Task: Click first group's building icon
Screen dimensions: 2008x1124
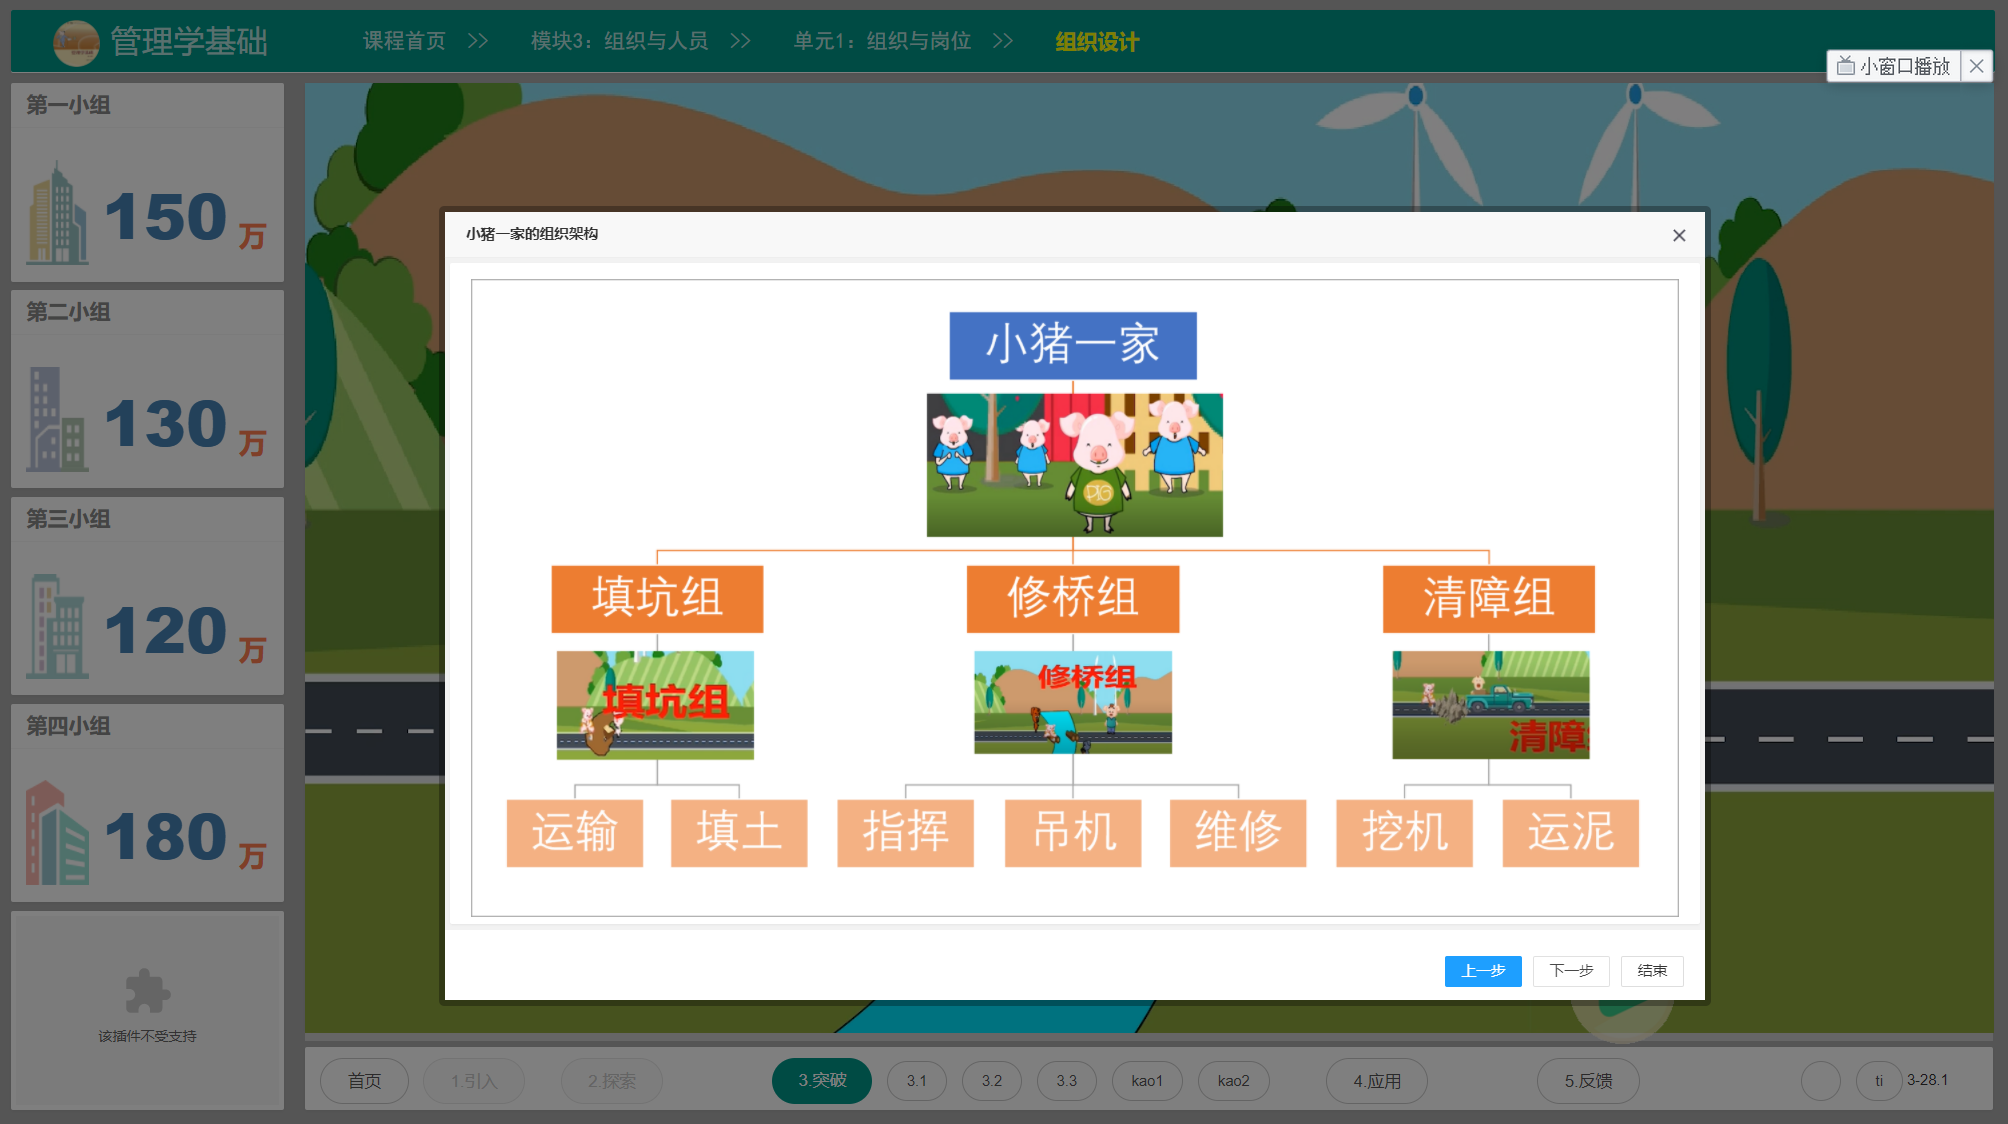Action: 56,214
